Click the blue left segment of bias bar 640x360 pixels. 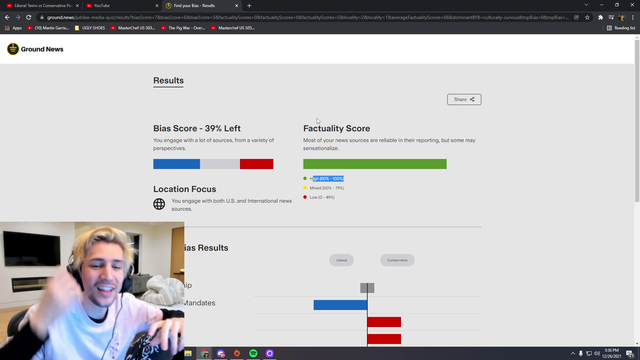(x=176, y=164)
